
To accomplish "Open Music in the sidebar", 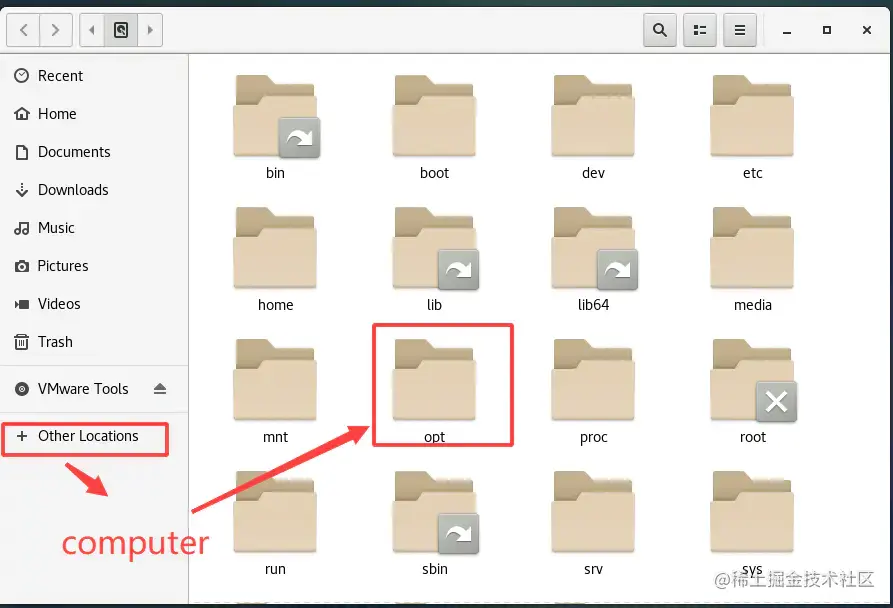I will (94, 228).
